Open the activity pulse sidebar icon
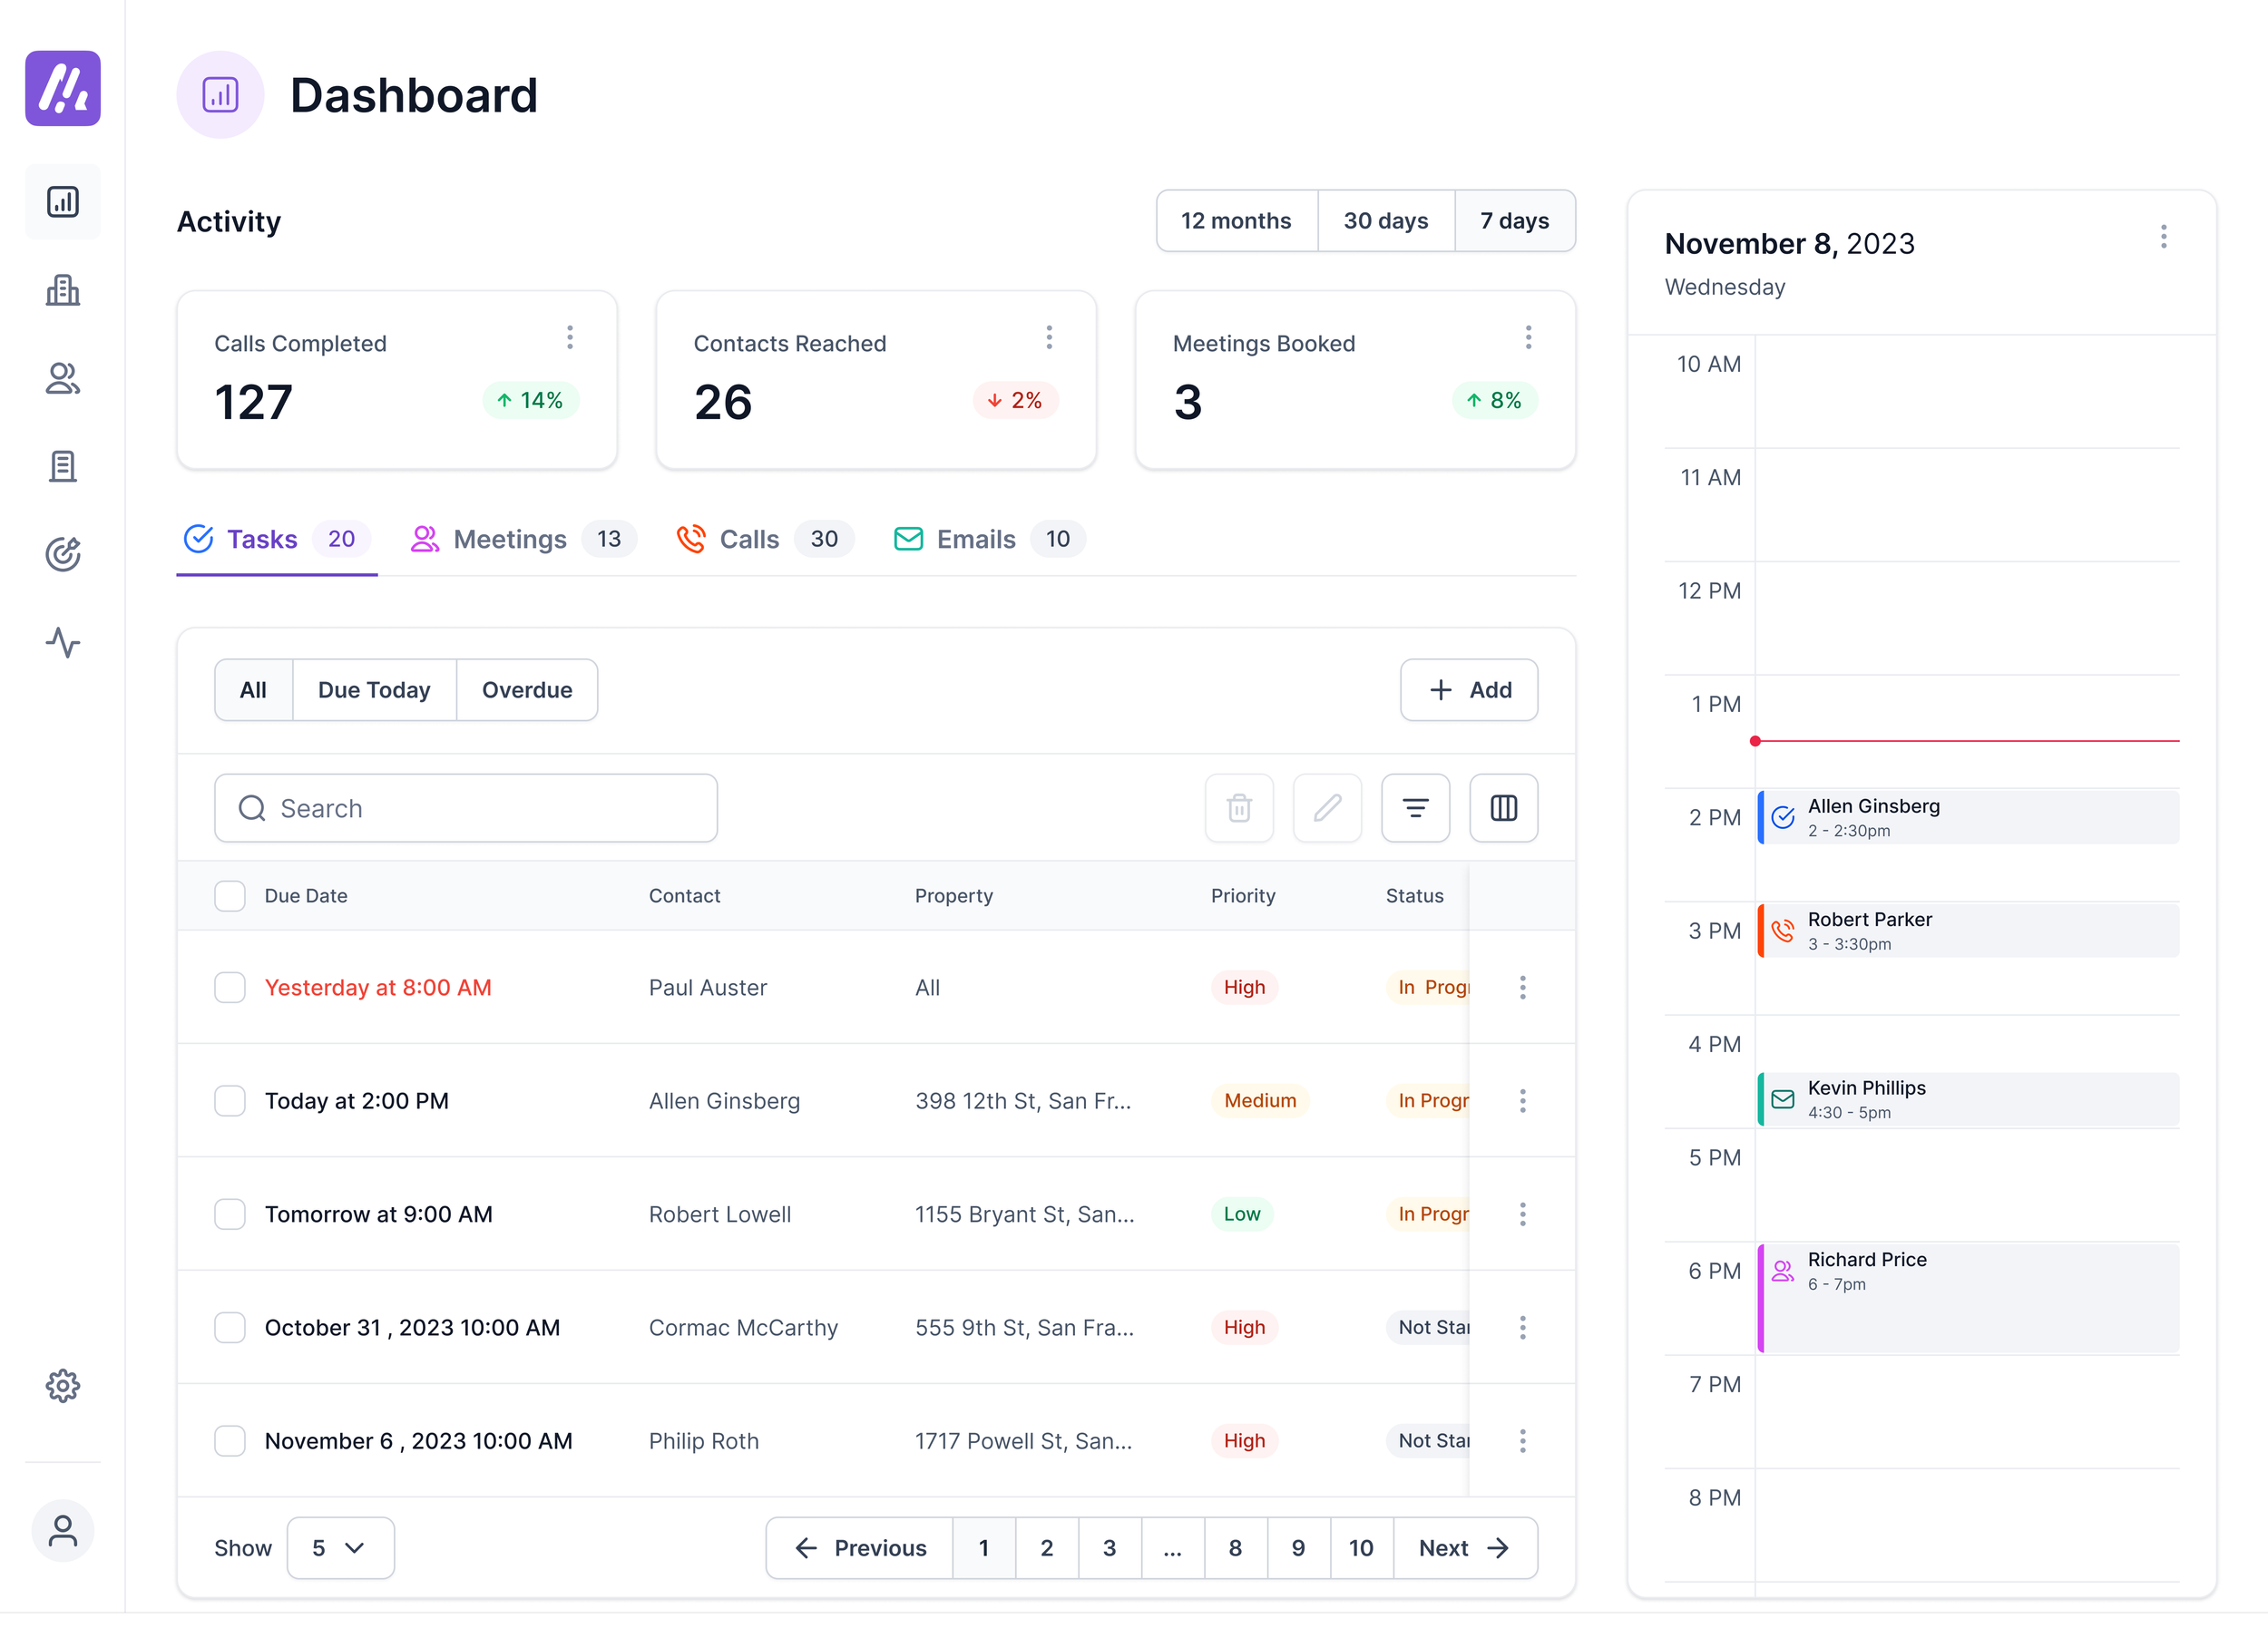The width and height of the screenshot is (2268, 1638). pos(62,642)
